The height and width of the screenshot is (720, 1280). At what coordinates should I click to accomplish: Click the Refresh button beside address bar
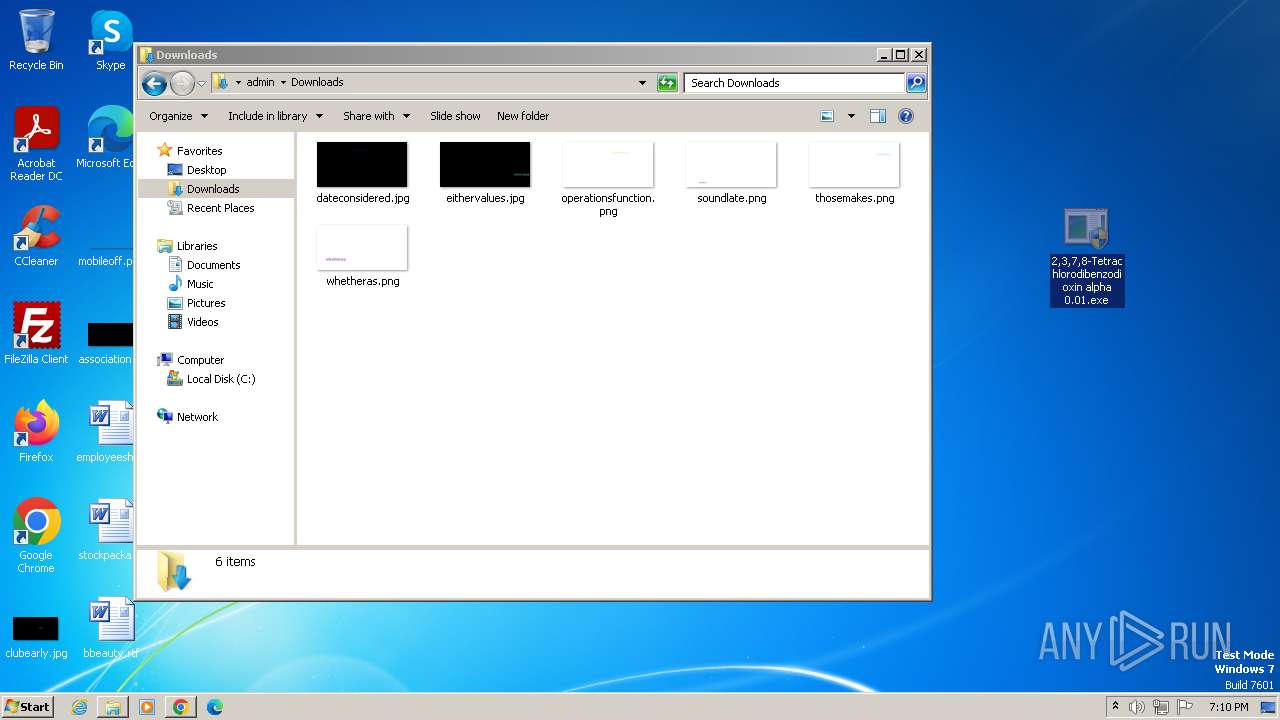(x=667, y=83)
